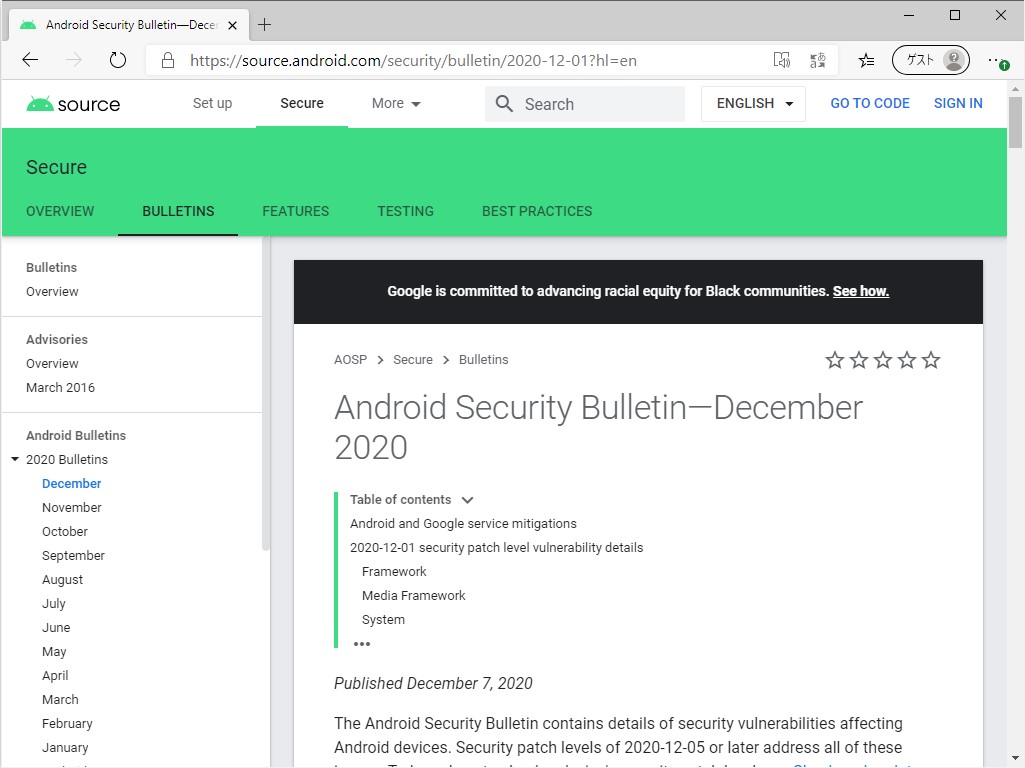Click the Read aloud icon in address bar

pyautogui.click(x=782, y=60)
